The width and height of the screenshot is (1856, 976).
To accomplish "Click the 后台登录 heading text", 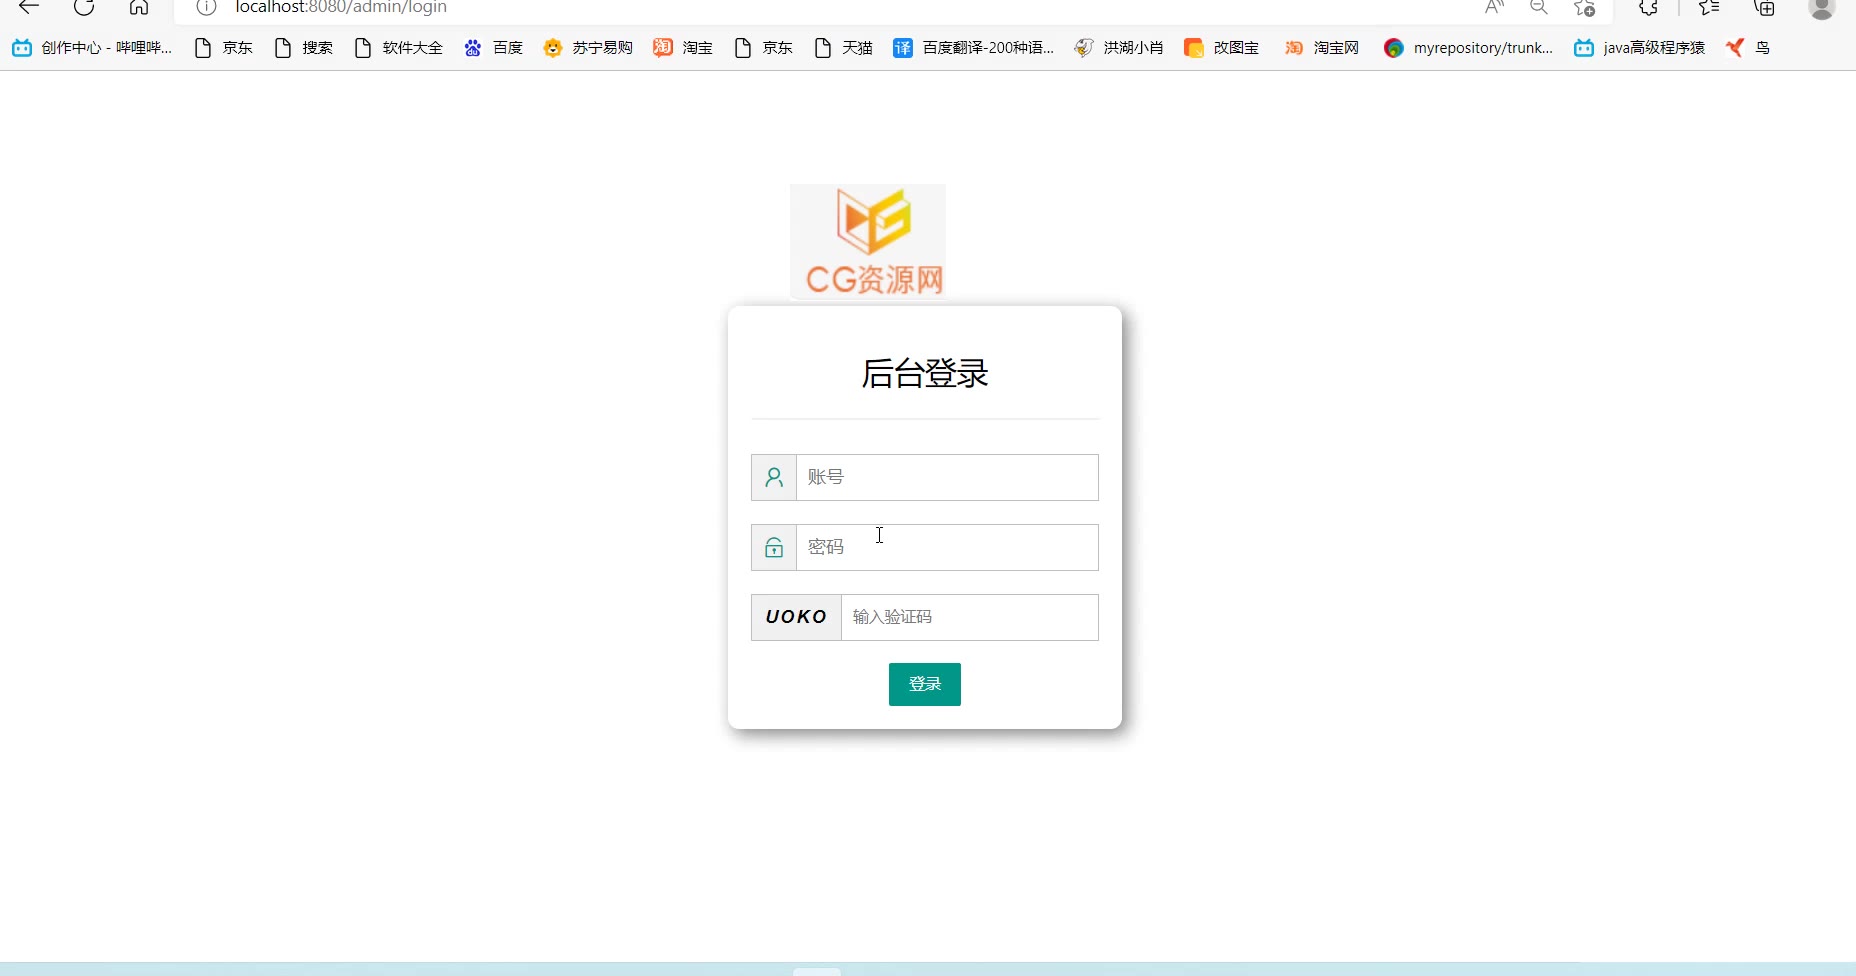I will coord(925,373).
